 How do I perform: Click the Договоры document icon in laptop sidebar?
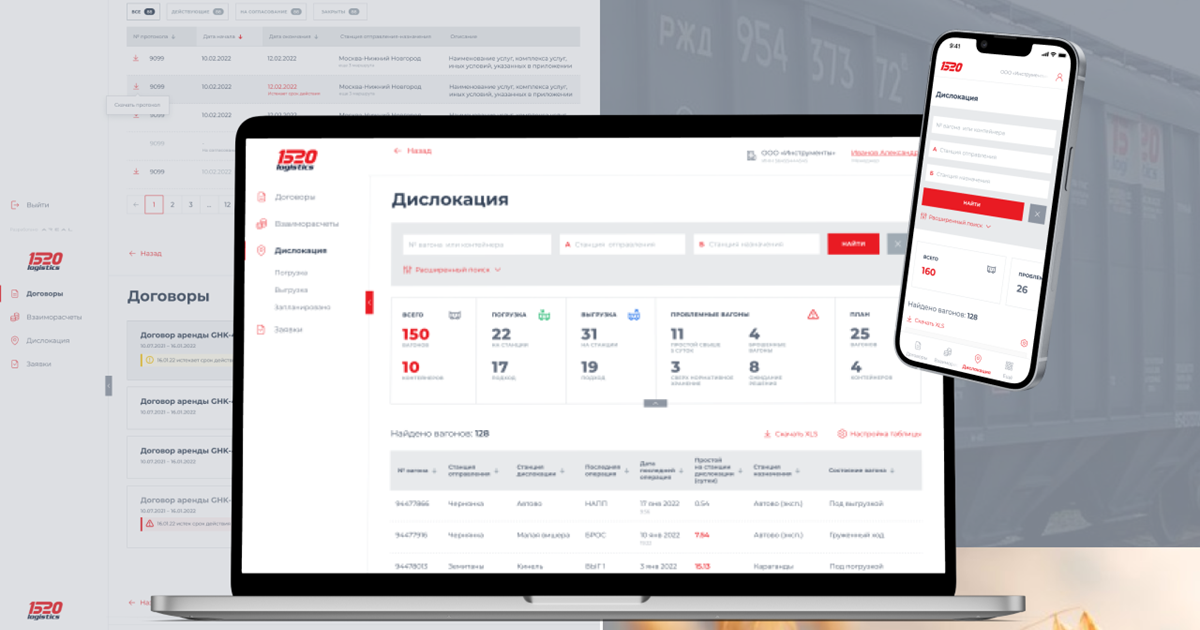pyautogui.click(x=262, y=197)
